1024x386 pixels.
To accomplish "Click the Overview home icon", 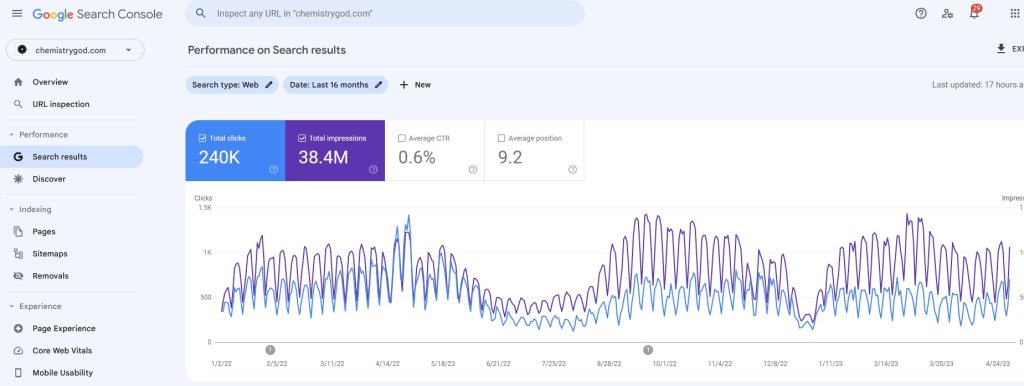I will (18, 82).
